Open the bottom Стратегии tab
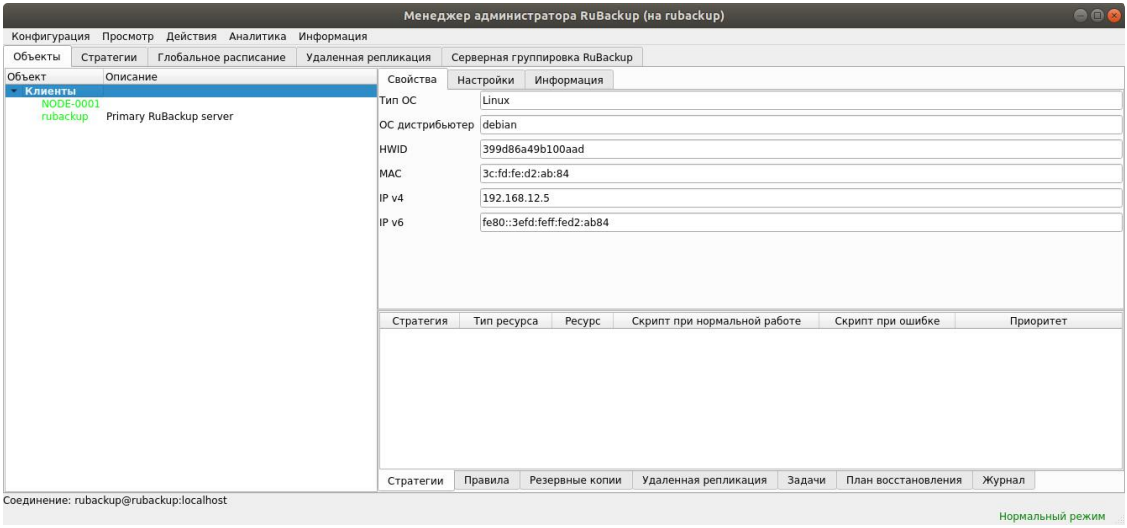The image size is (1127, 528). coord(416,481)
